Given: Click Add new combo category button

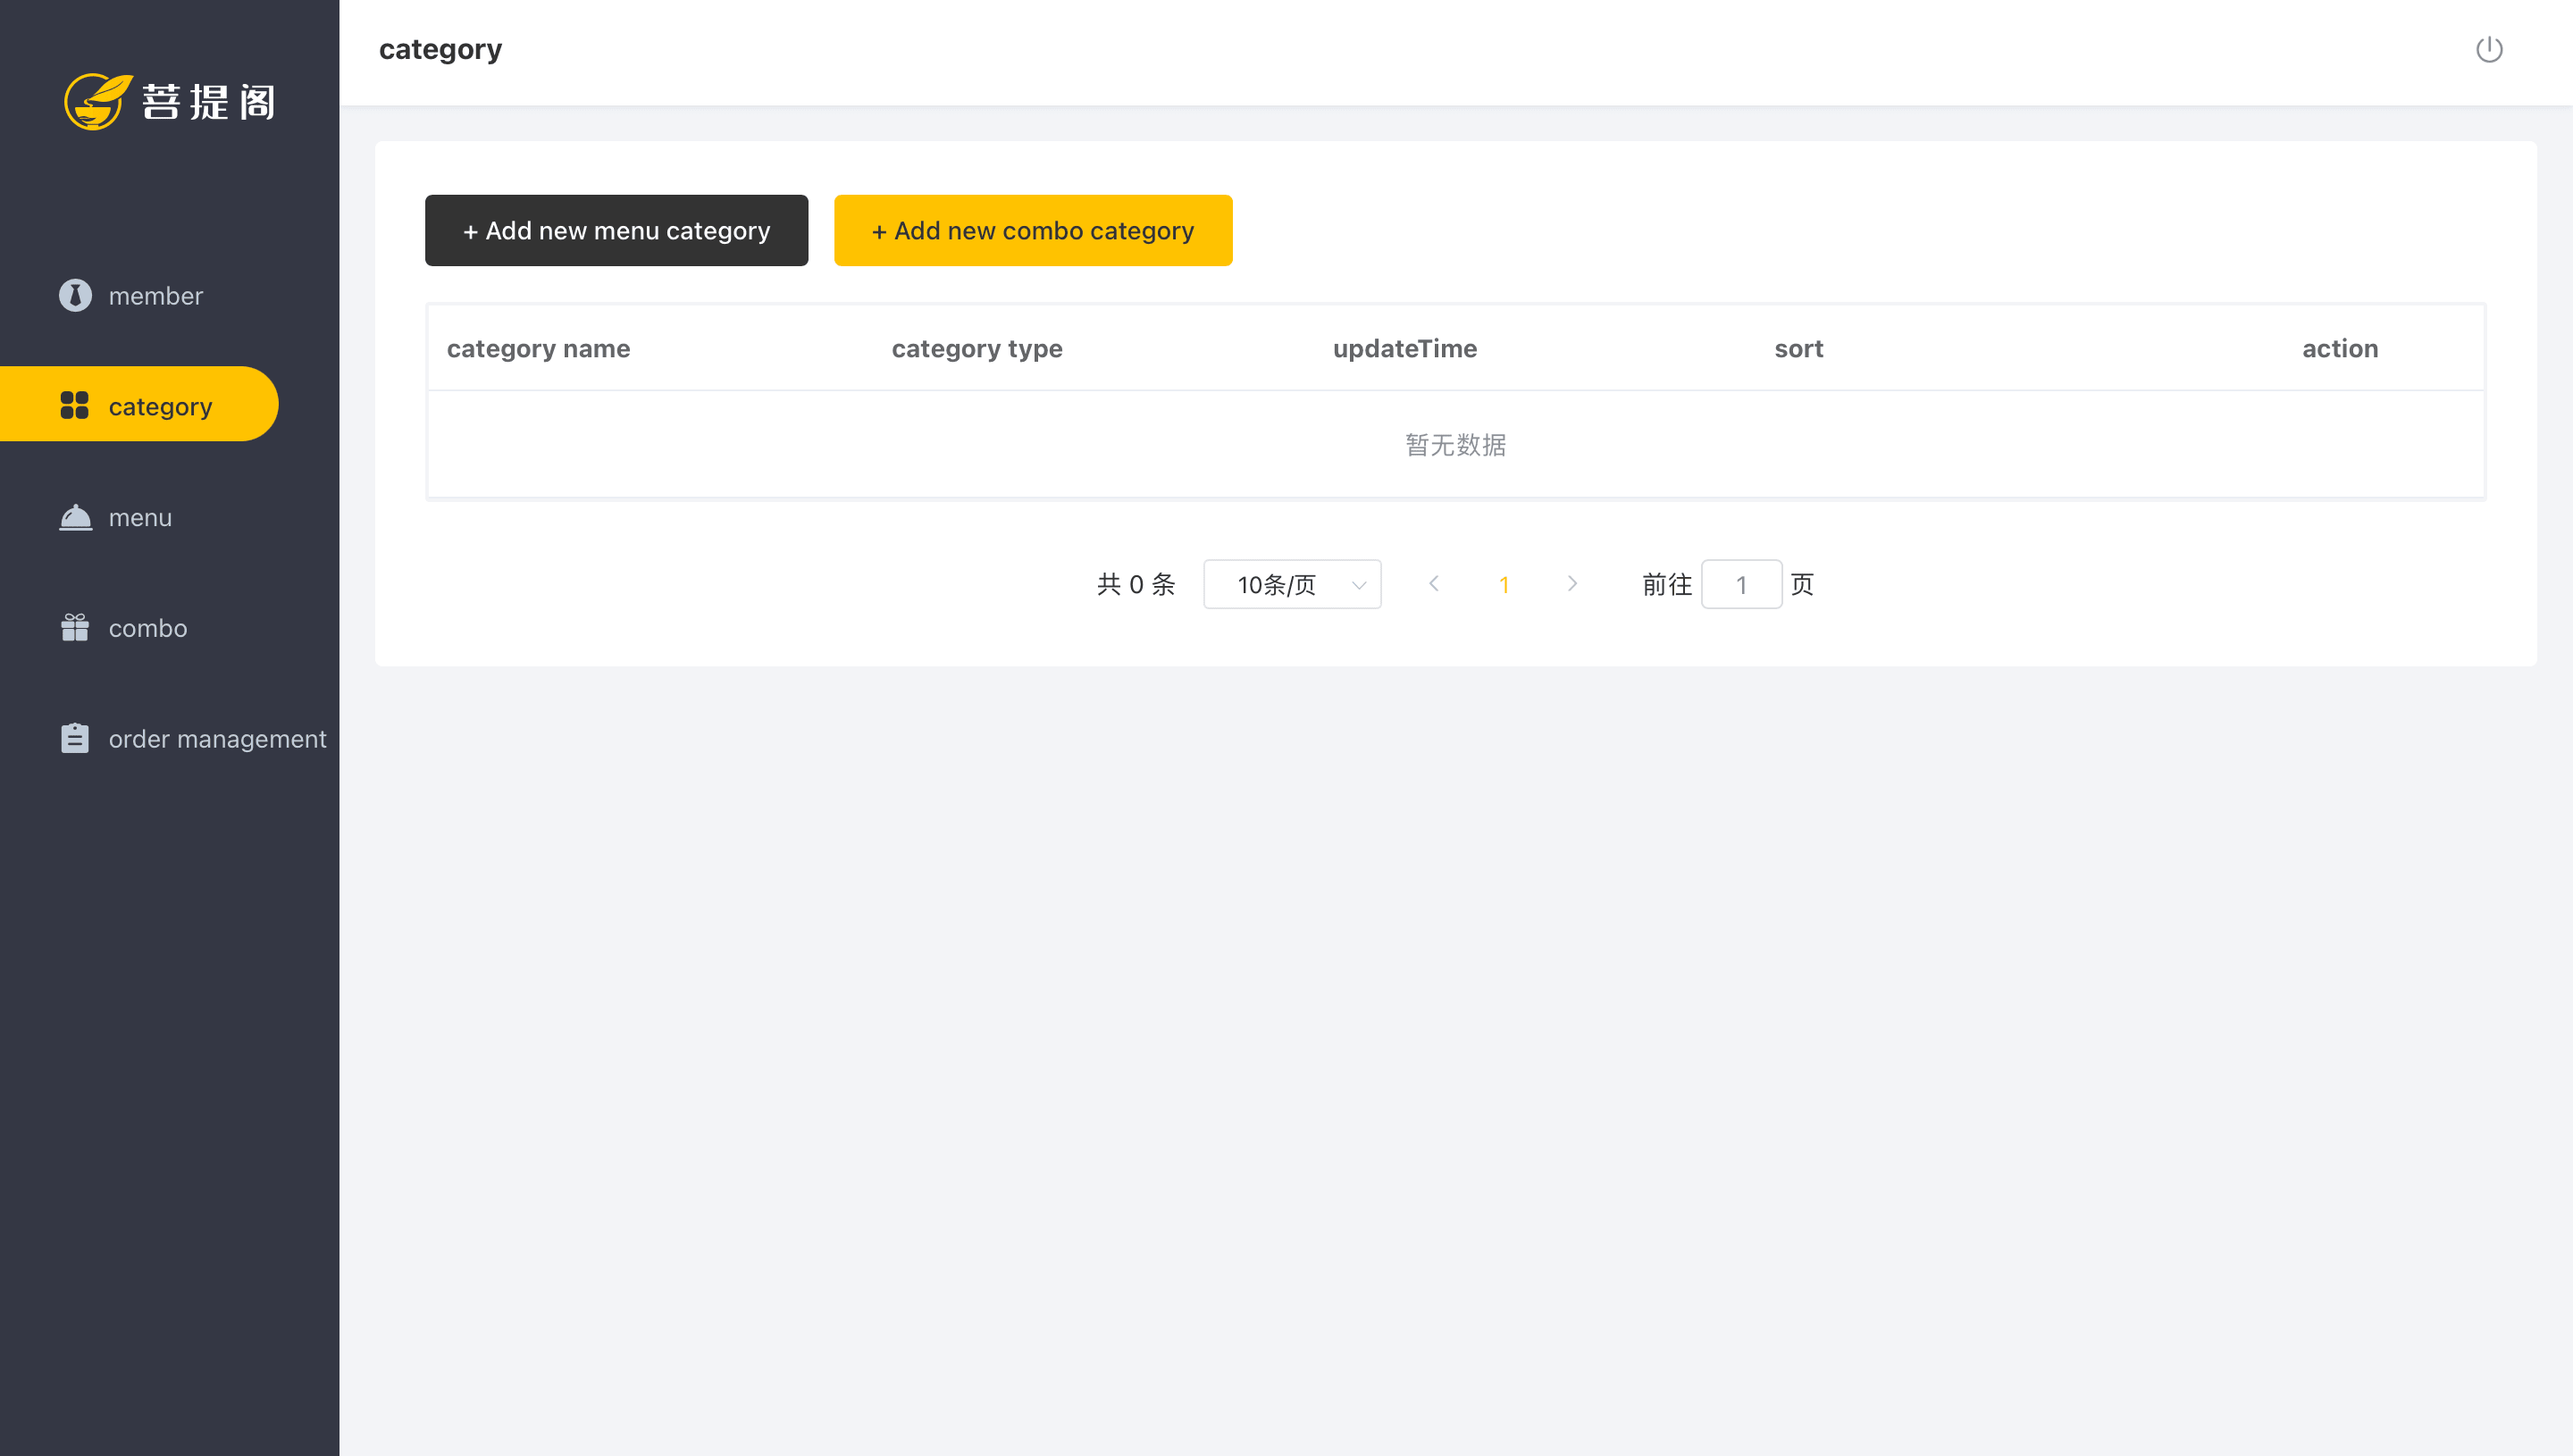Looking at the screenshot, I should coord(1032,230).
